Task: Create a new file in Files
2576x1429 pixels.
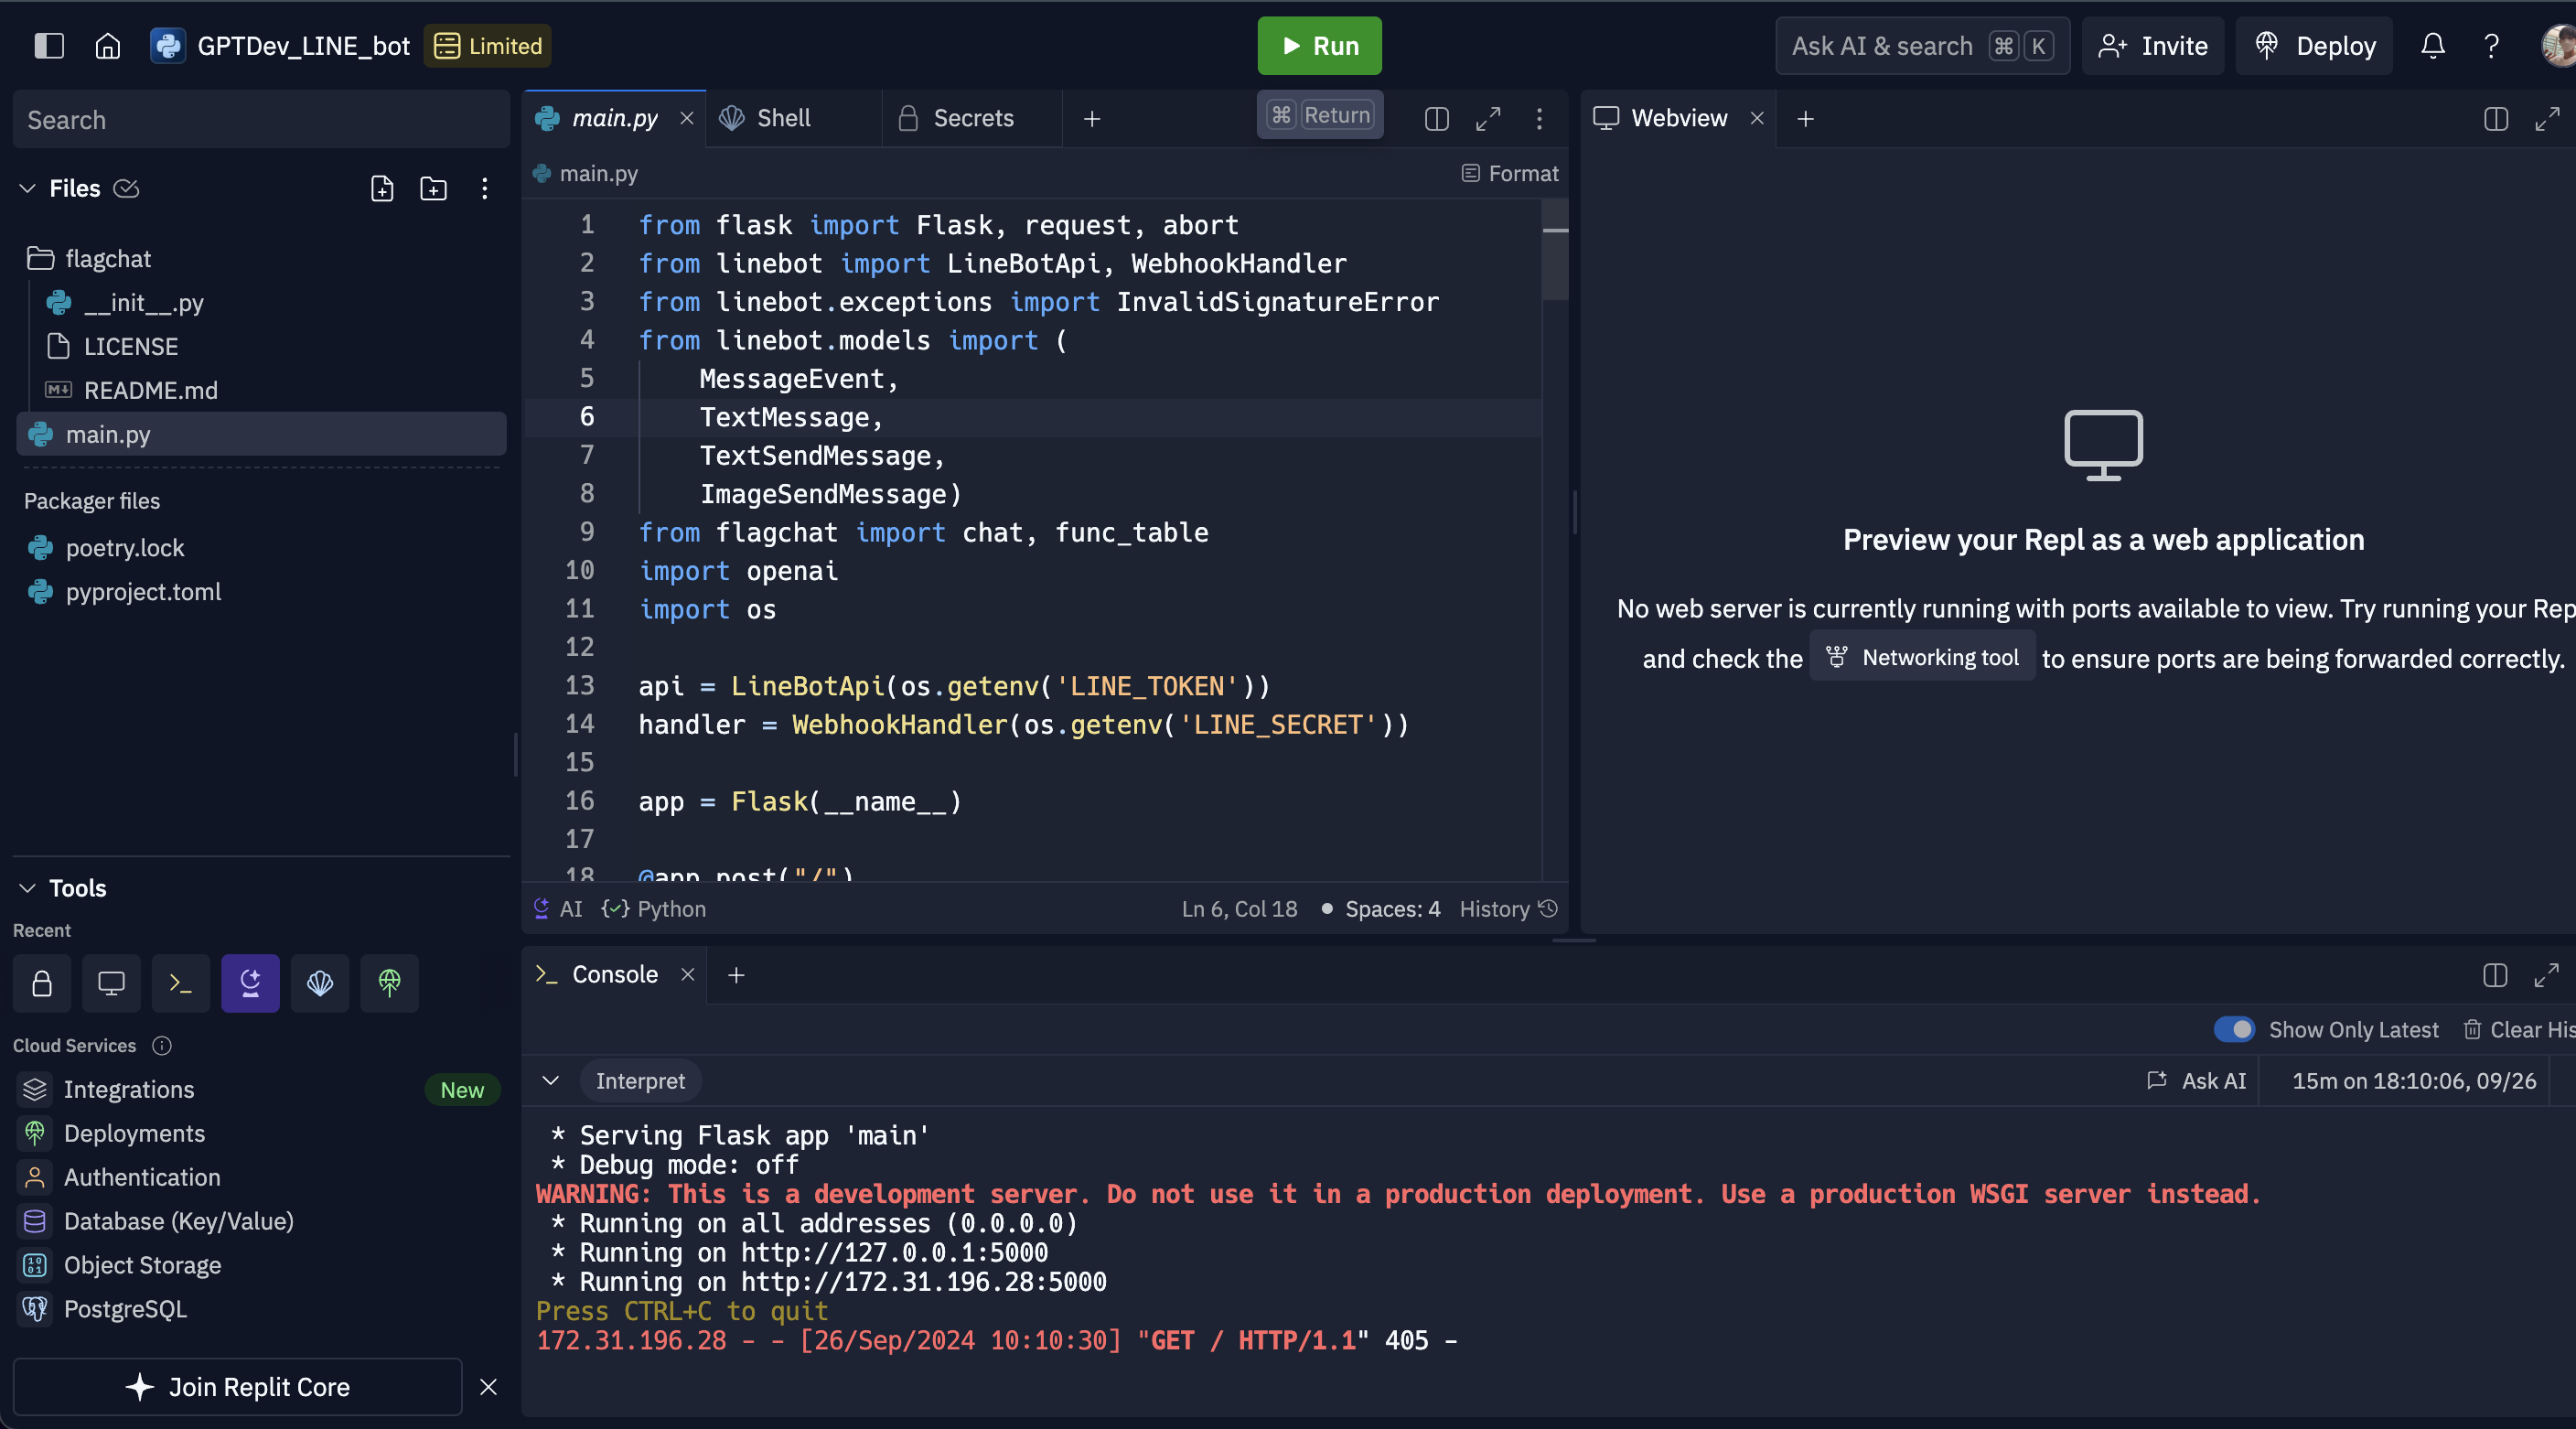Action: tap(382, 188)
